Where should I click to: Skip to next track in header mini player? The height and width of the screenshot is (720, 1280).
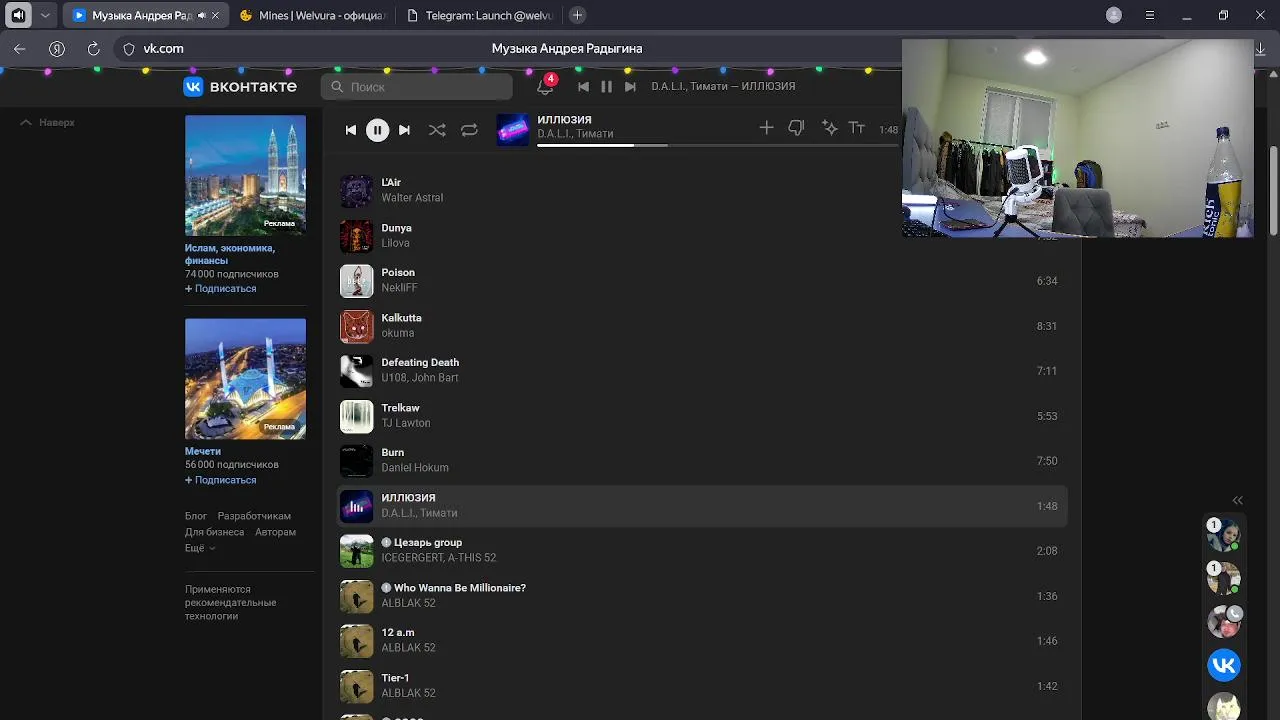click(630, 87)
